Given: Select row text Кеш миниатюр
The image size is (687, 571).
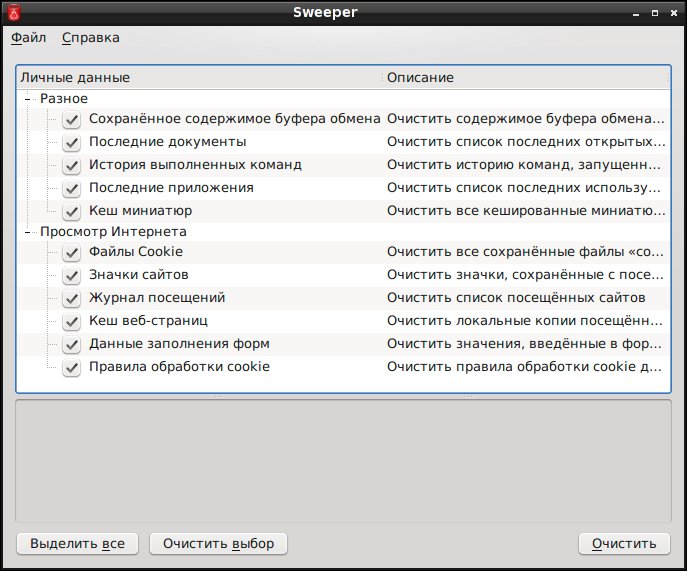Looking at the screenshot, I should click(x=141, y=211).
